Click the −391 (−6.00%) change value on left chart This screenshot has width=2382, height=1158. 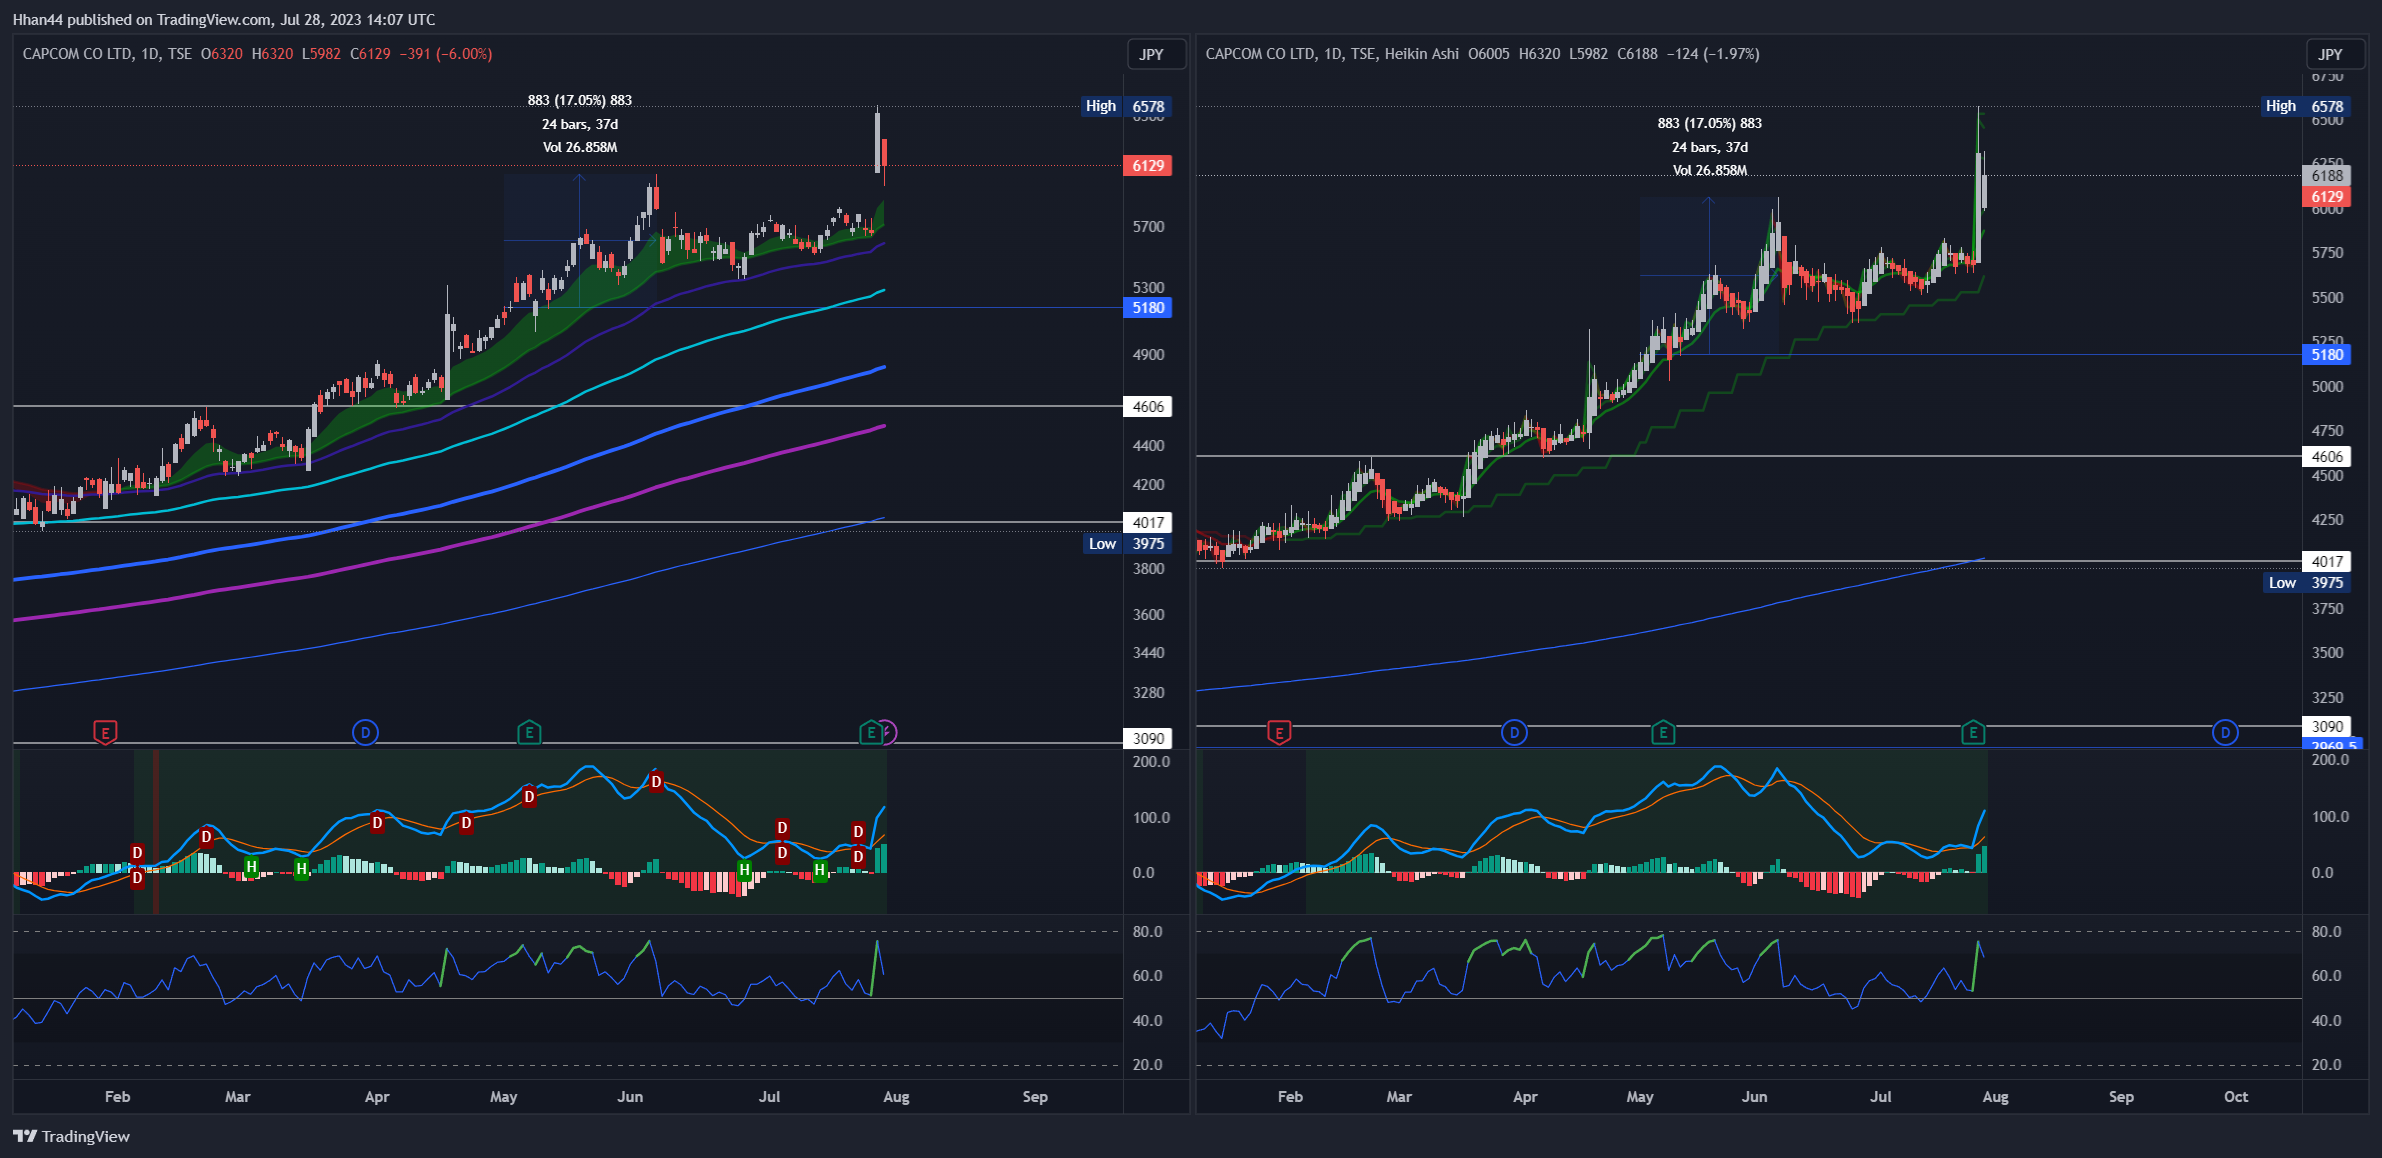(x=446, y=54)
